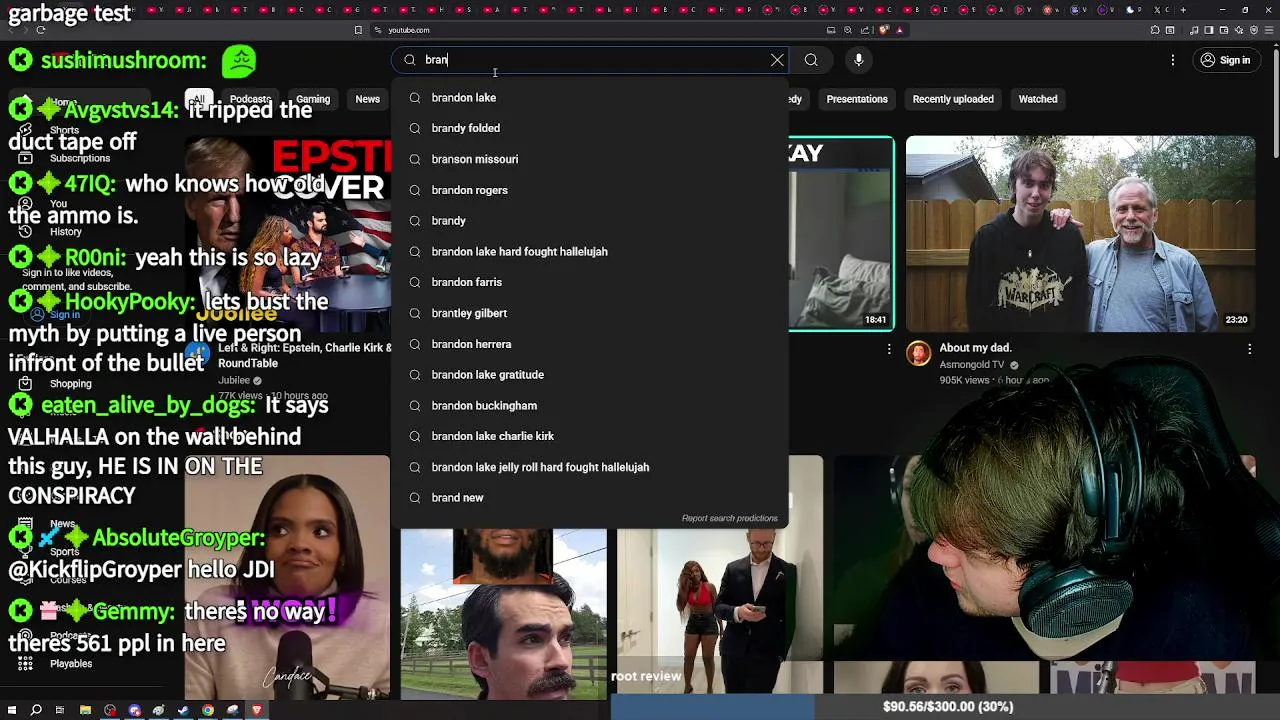Open the Brave Shields lion icon
The height and width of the screenshot is (720, 1280).
tap(883, 30)
